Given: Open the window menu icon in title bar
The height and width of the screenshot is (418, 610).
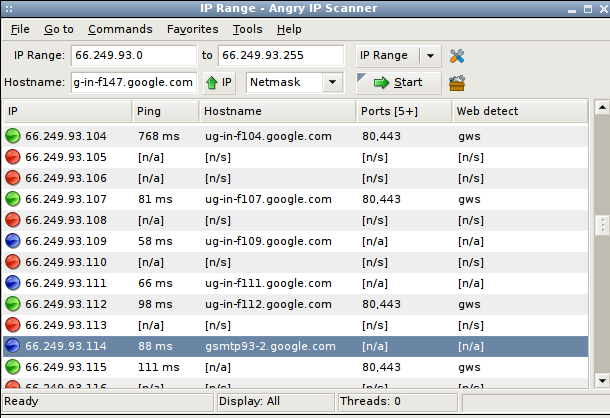Looking at the screenshot, I should pyautogui.click(x=9, y=9).
